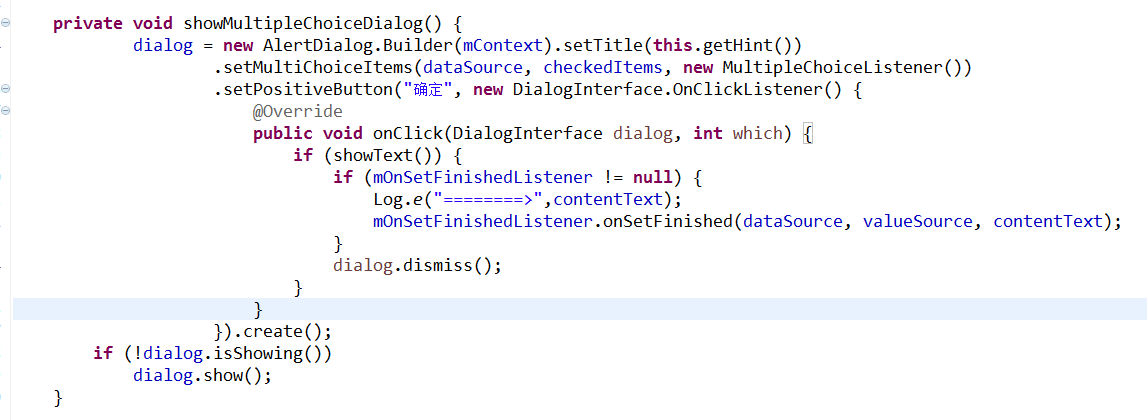The height and width of the screenshot is (420, 1147).
Task: Click the this keyword before getHint
Action: [x=672, y=45]
